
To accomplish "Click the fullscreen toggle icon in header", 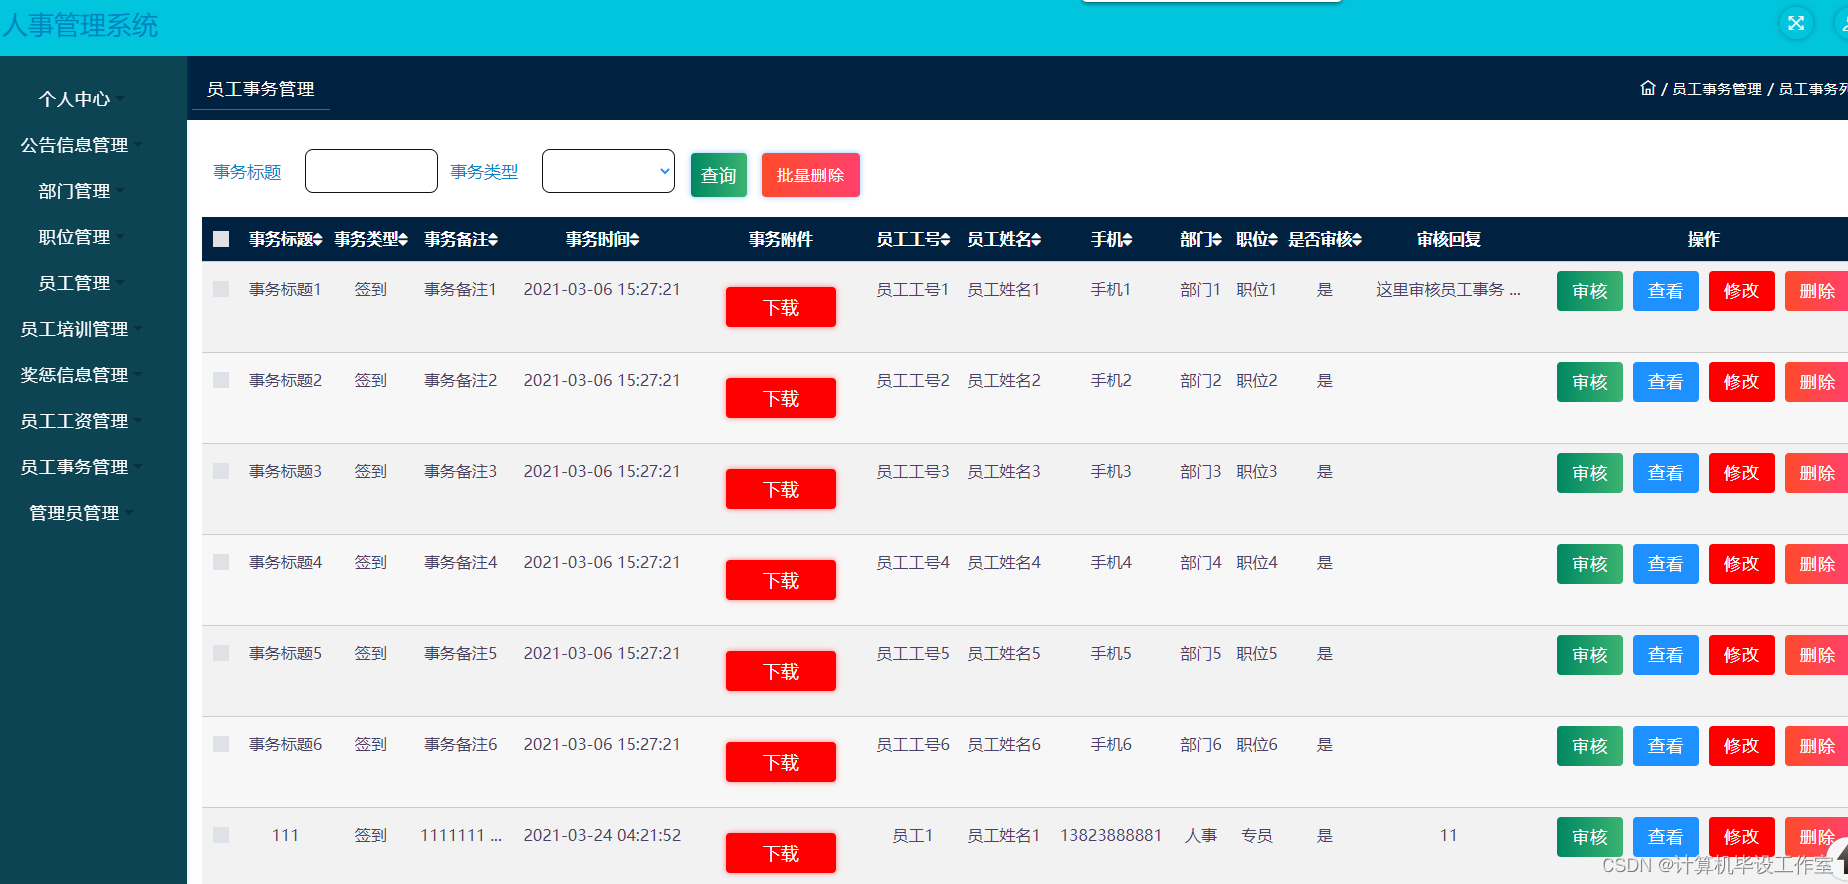I will 1796,23.
